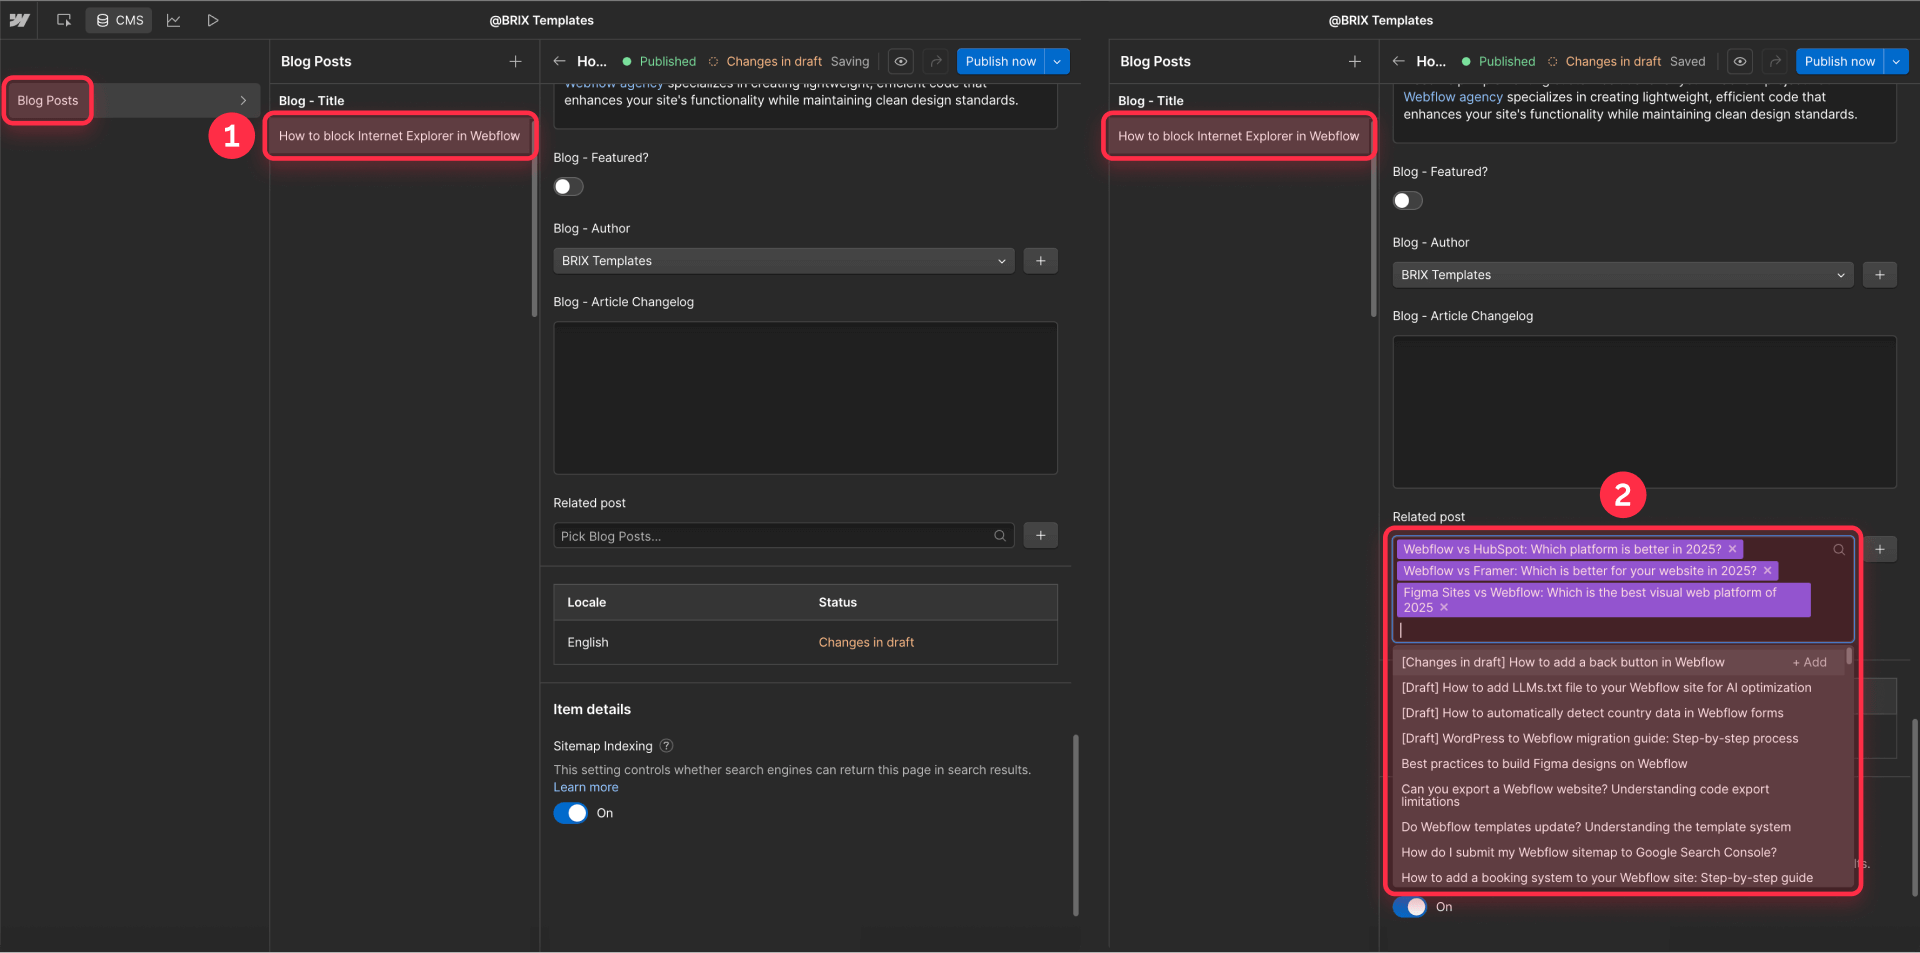Open the Insights chart icon
The height and width of the screenshot is (953, 1920).
pos(173,20)
